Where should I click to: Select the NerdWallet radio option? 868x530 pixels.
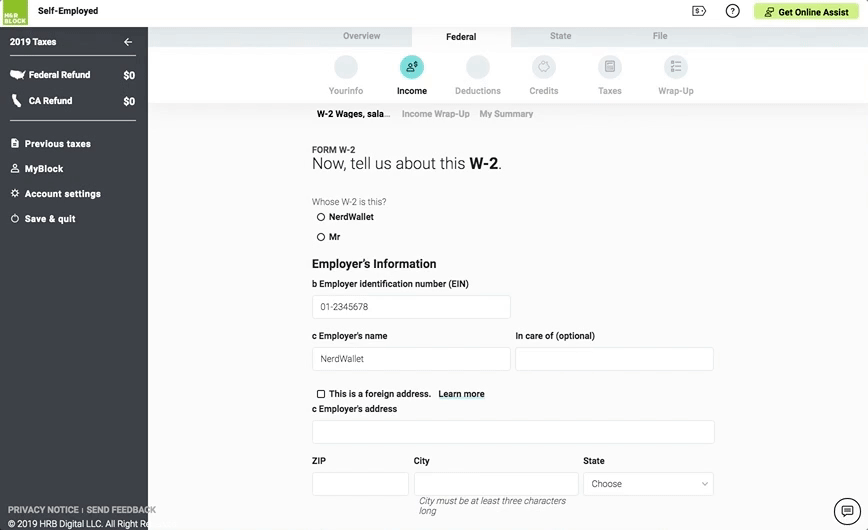tap(321, 217)
